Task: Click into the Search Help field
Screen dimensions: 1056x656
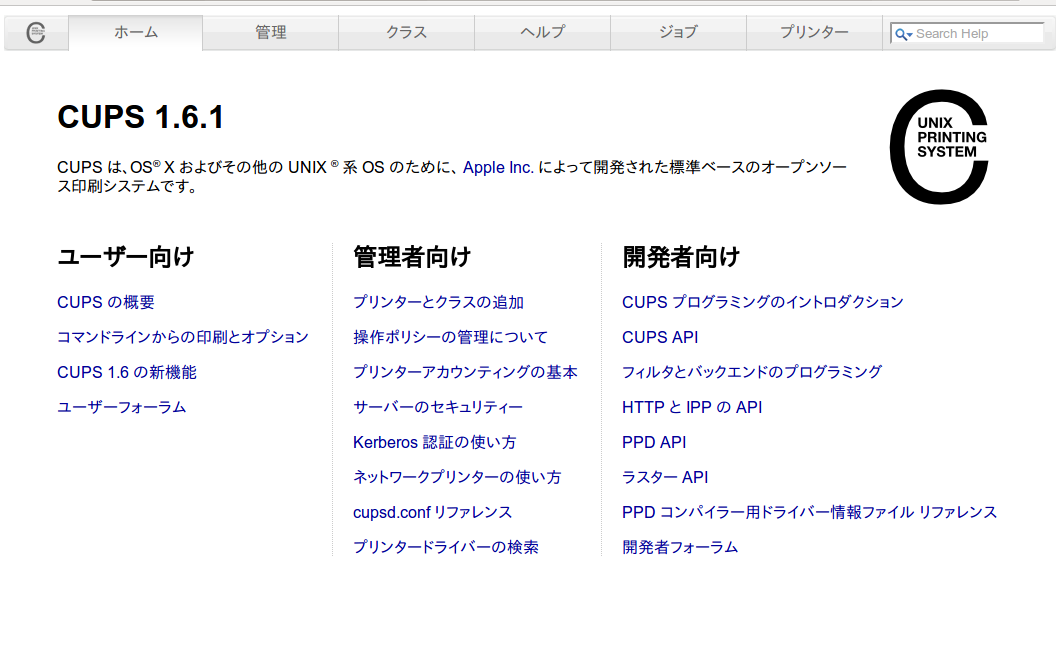Action: [x=977, y=34]
